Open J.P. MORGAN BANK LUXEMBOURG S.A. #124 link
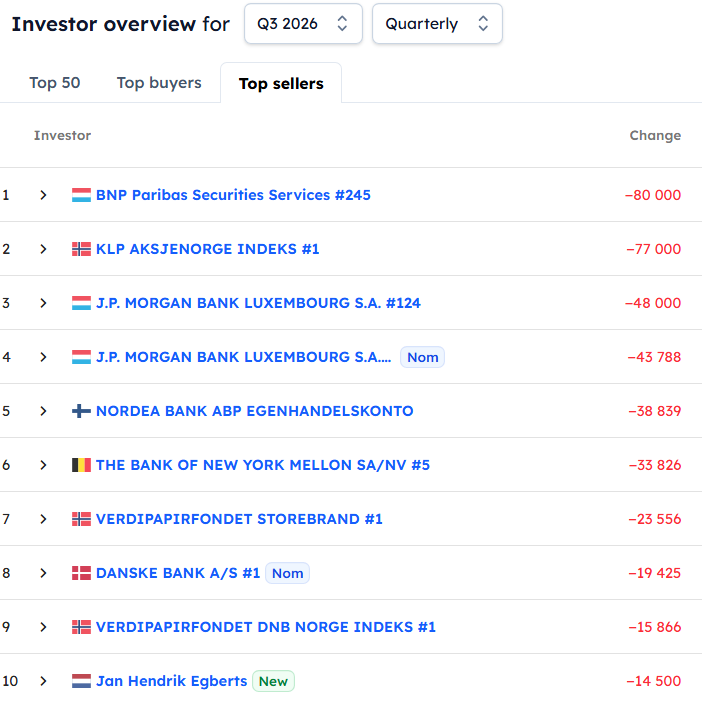702x701 pixels. click(258, 303)
